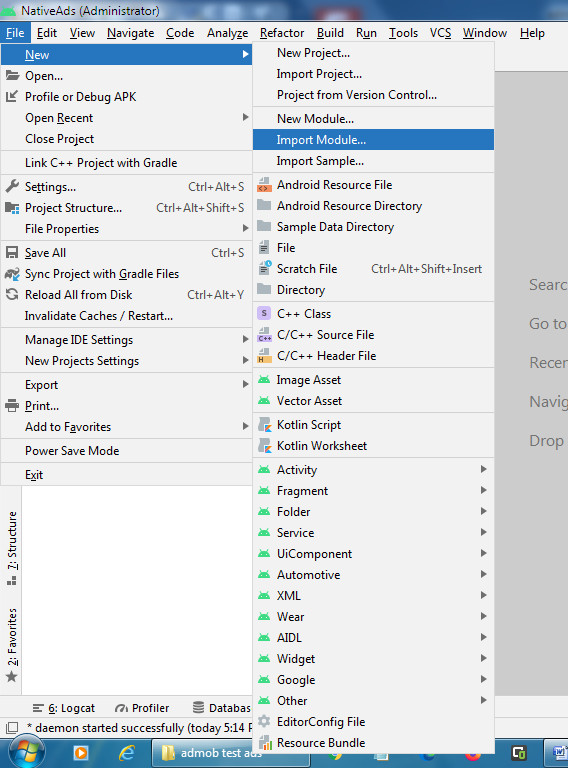Select New Project... menu entry
The image size is (568, 768).
click(373, 53)
